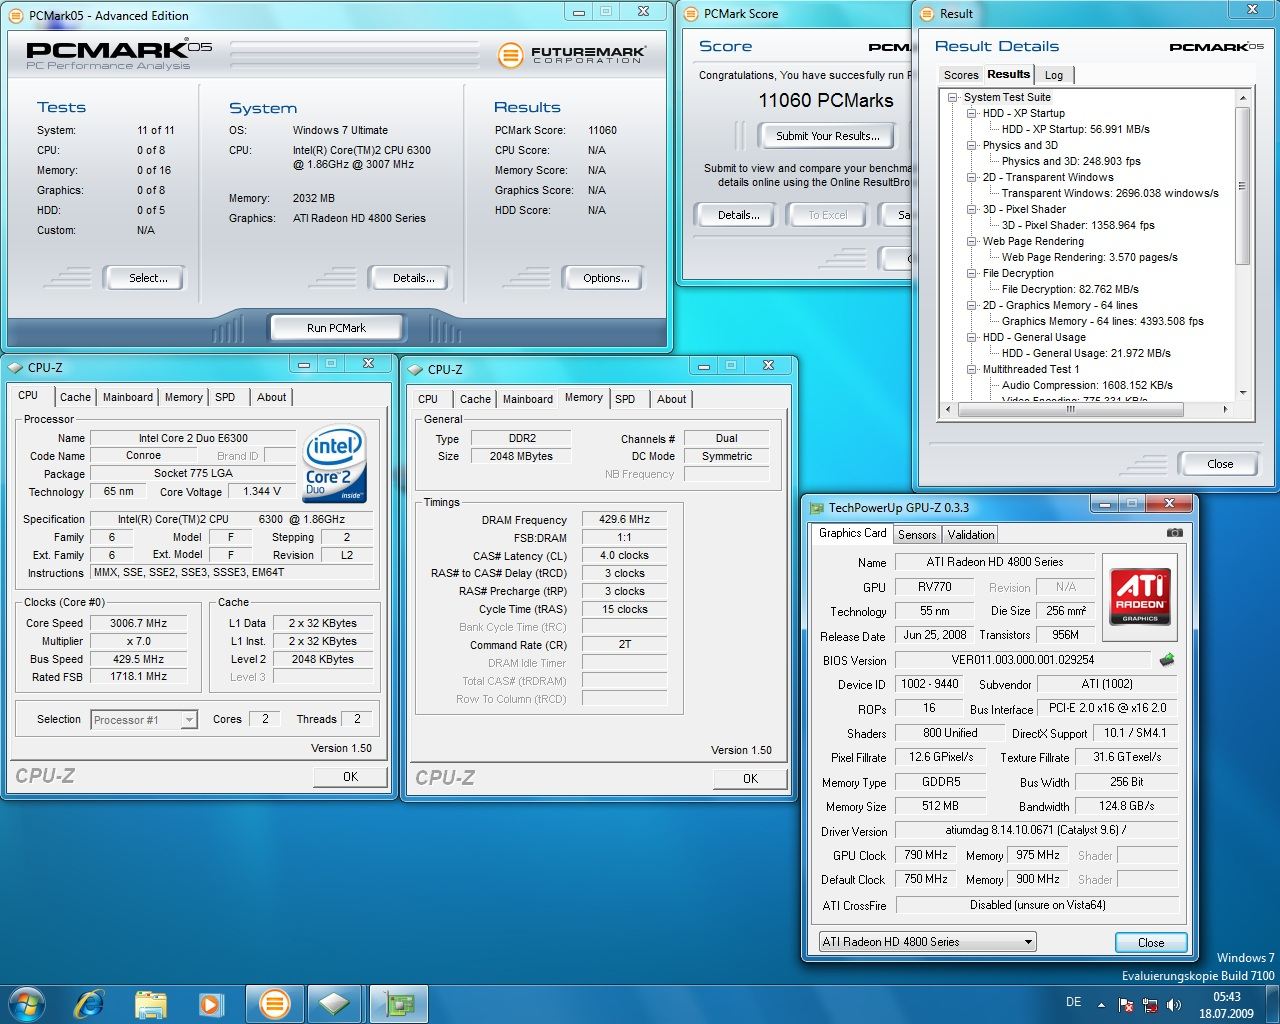This screenshot has width=1280, height=1024.
Task: Click Close button in GPU-Z
Action: [1151, 943]
